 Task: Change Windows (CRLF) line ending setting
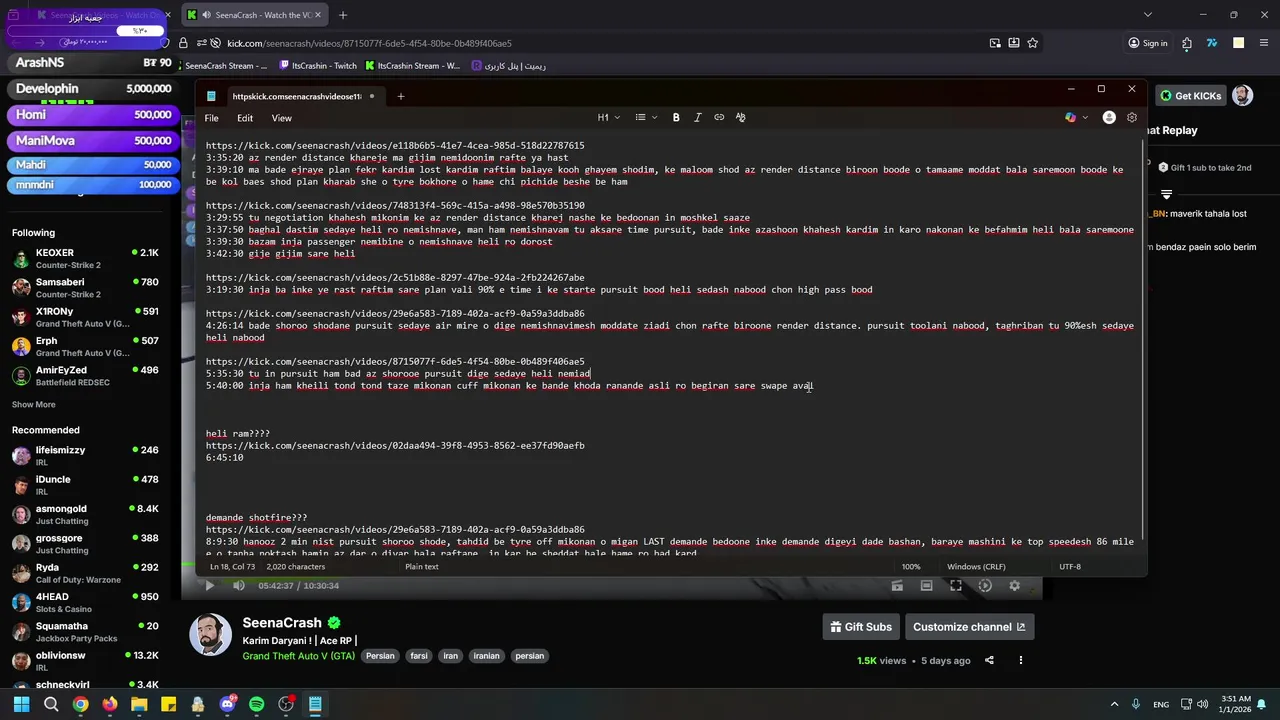tap(976, 567)
